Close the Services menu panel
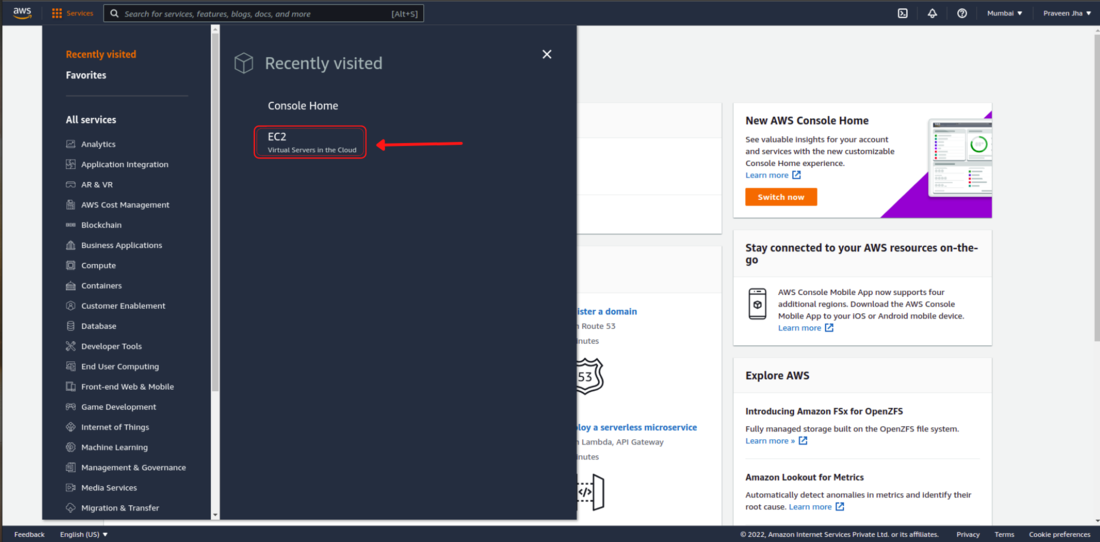 (547, 55)
